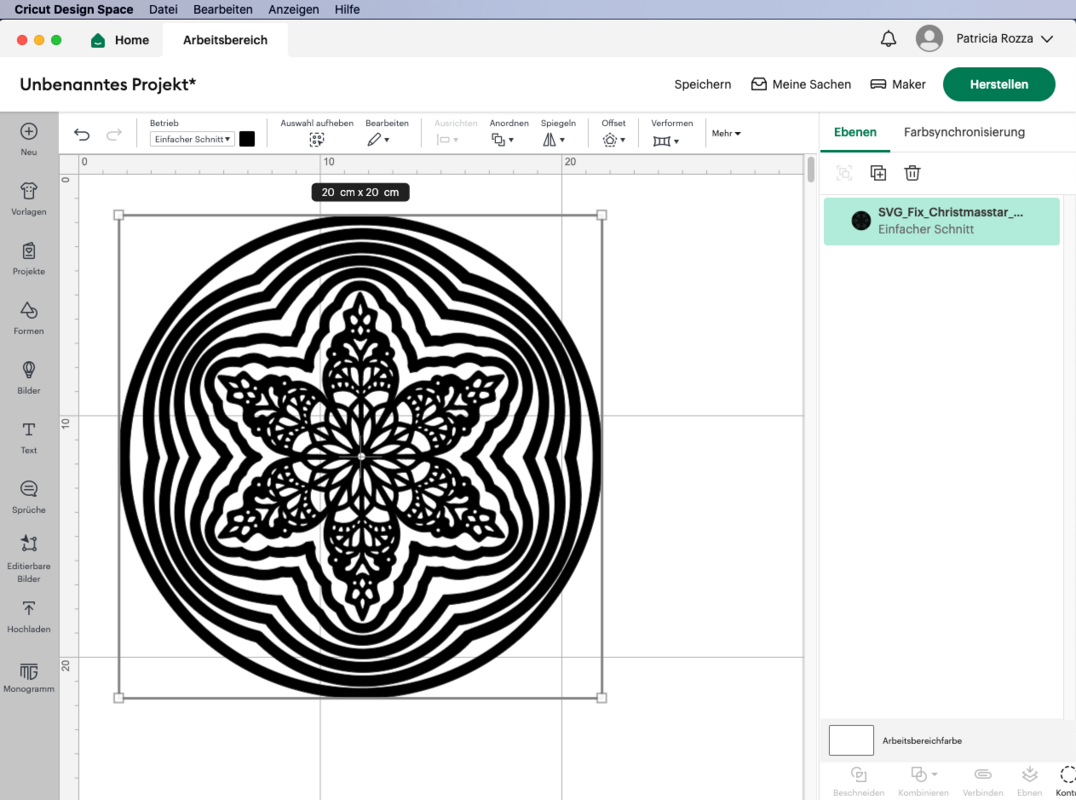
Task: Open the Formen shapes tool
Action: tap(29, 317)
